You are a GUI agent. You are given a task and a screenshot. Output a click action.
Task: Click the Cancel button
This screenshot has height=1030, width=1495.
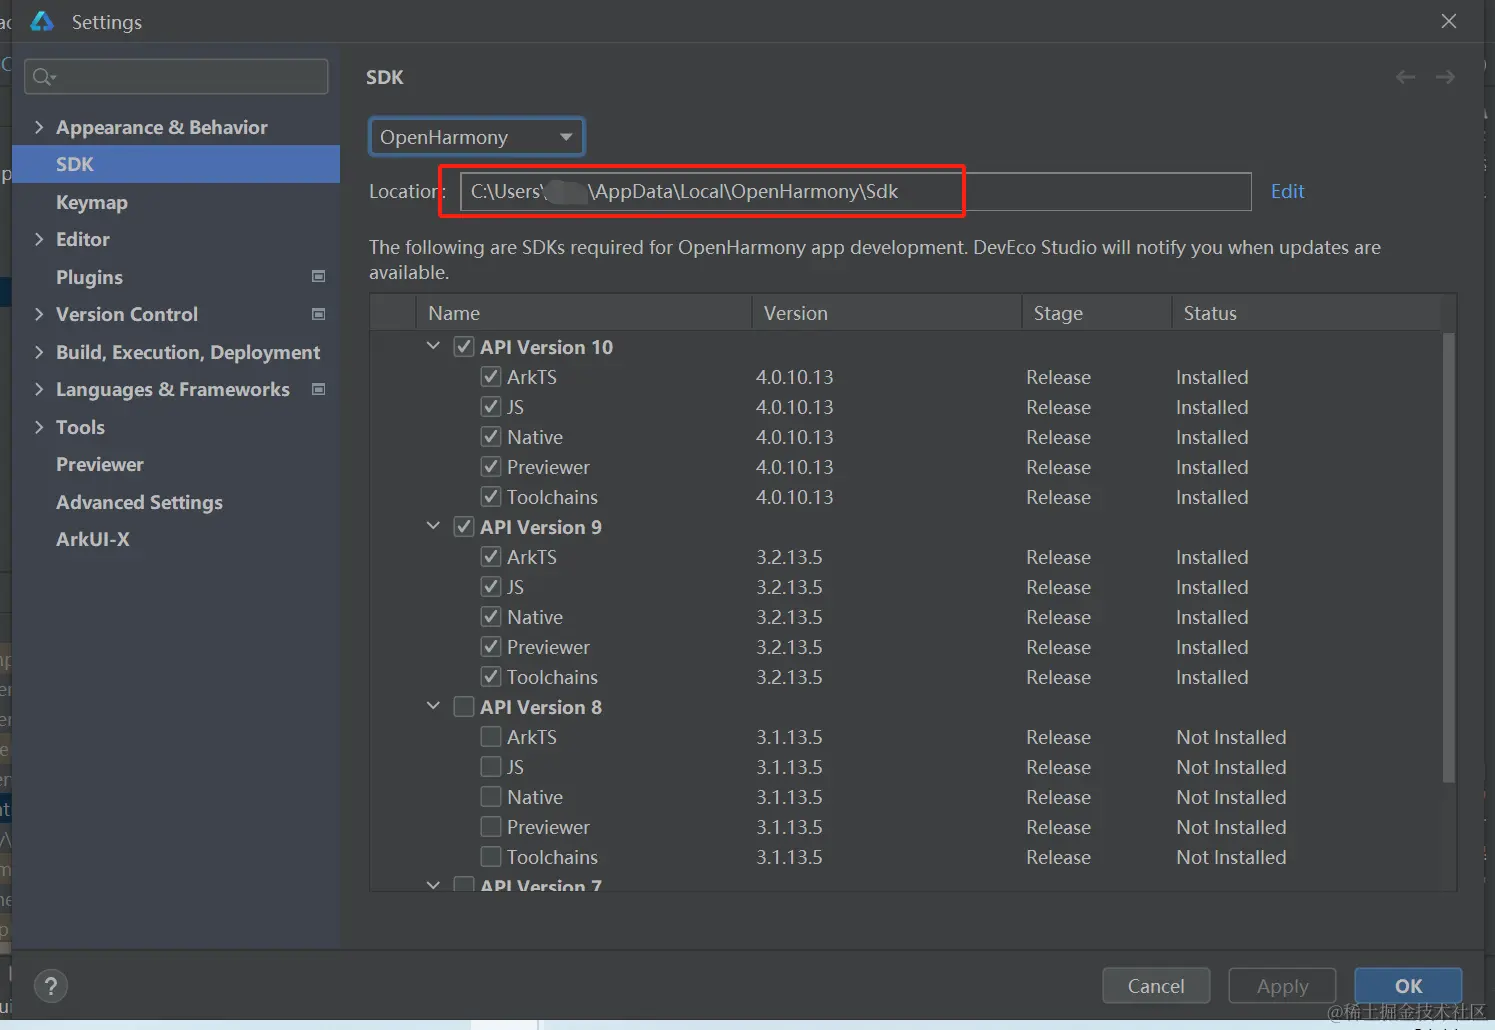[x=1156, y=986]
